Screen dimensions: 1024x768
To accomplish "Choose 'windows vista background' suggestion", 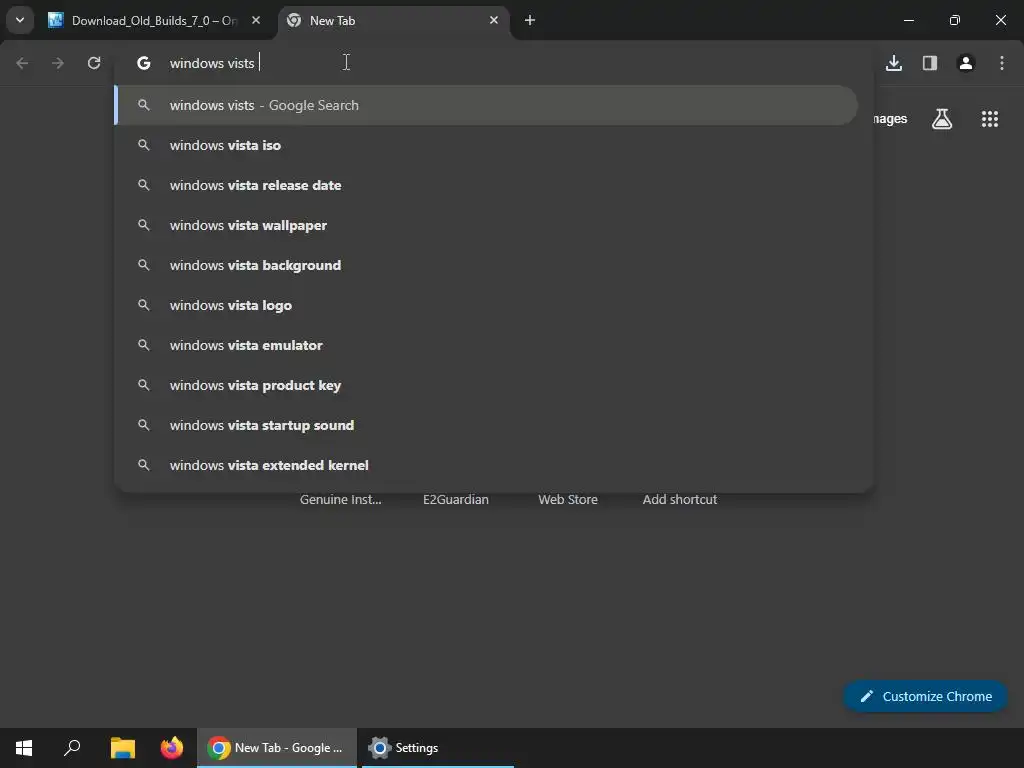I will 486,265.
